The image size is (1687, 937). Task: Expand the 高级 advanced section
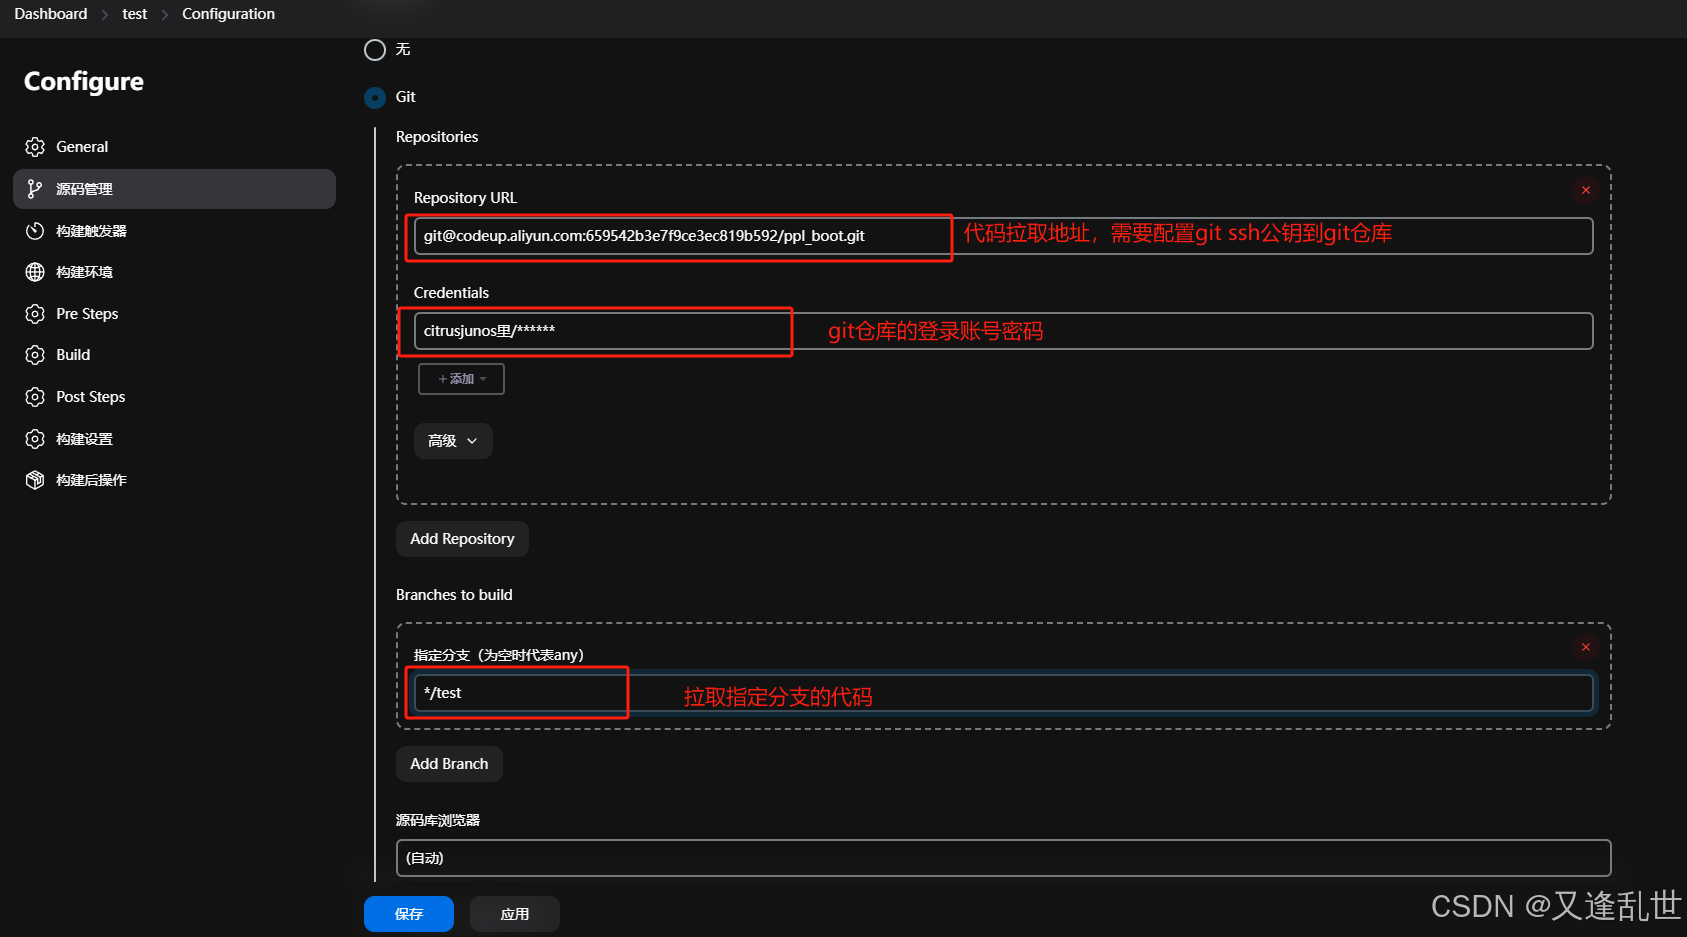[453, 441]
